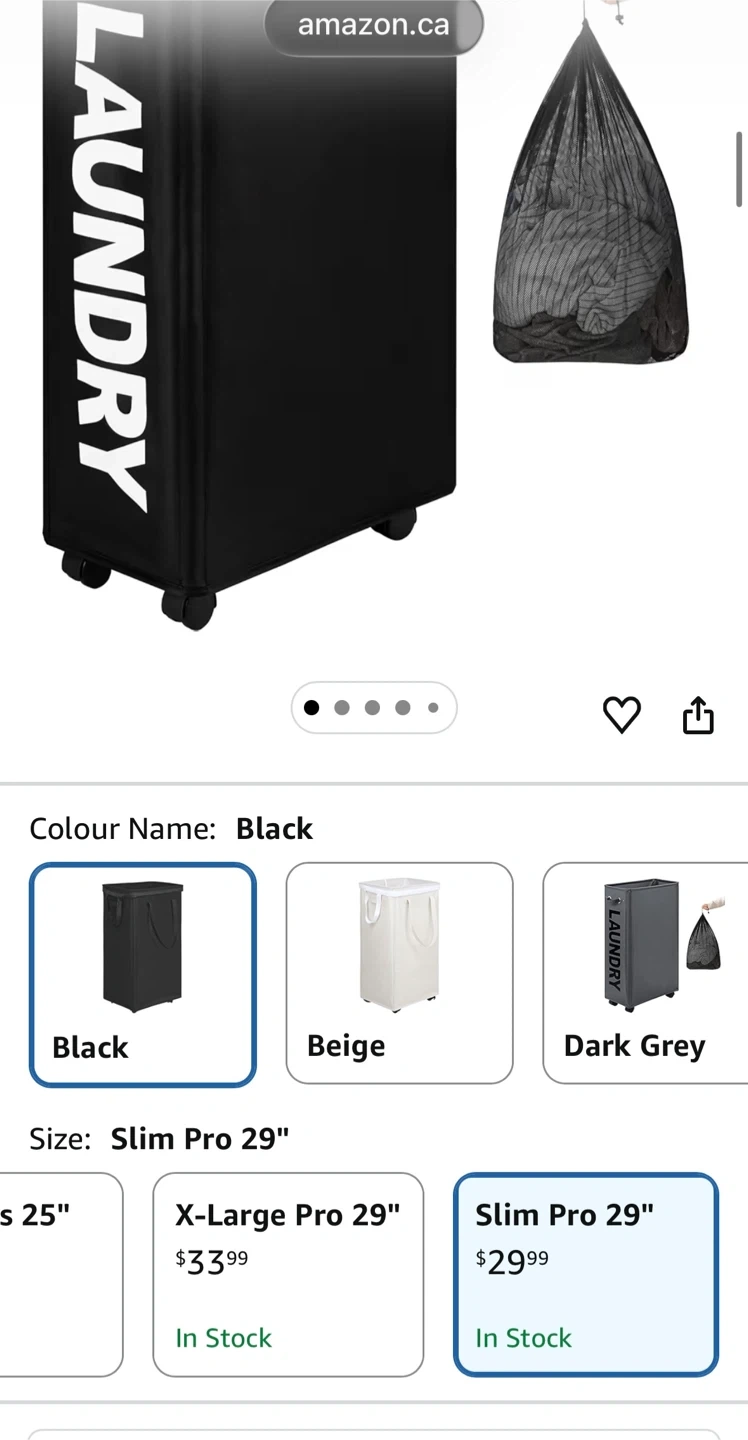Tap the X-Large Pro $33.99 price
Screen dimensions: 748x1440
212,1262
